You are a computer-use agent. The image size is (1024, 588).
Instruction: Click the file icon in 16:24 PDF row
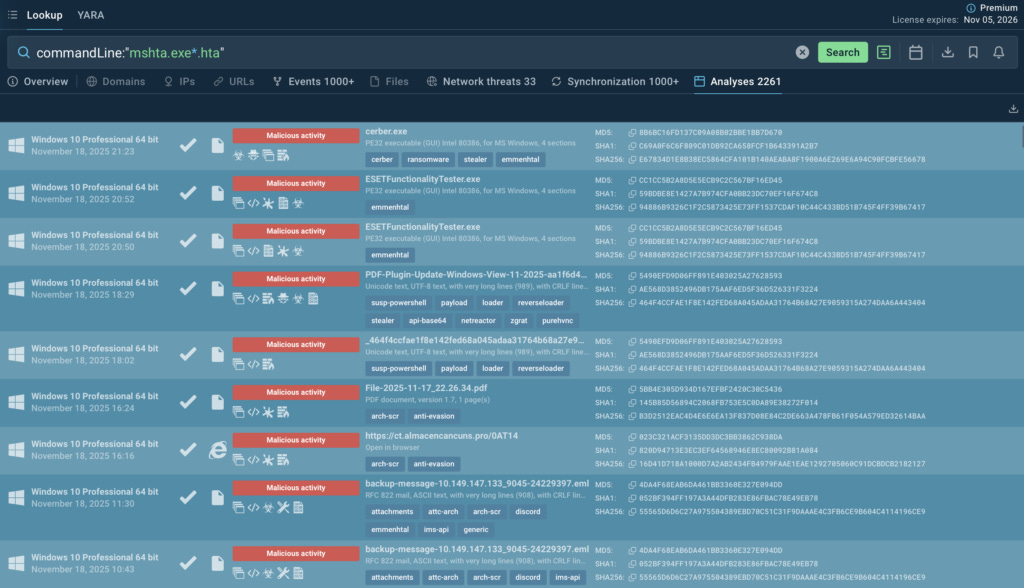[x=217, y=402]
